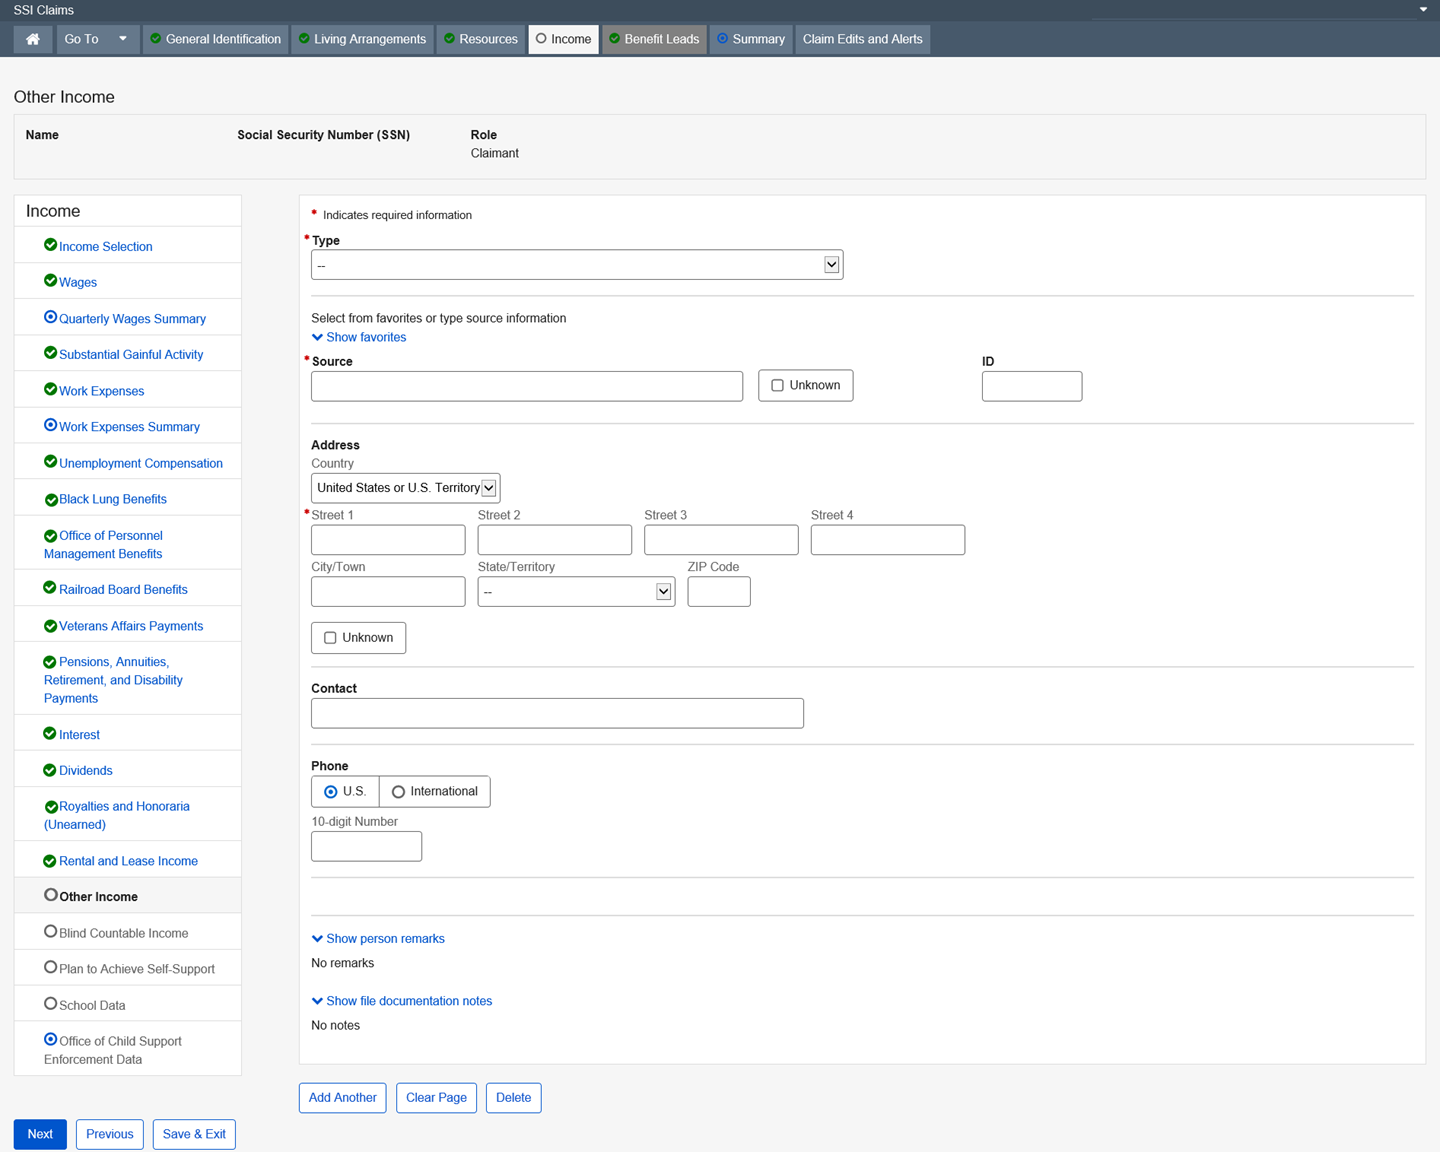Open the Go To menu
This screenshot has height=1152, width=1440.
point(96,39)
